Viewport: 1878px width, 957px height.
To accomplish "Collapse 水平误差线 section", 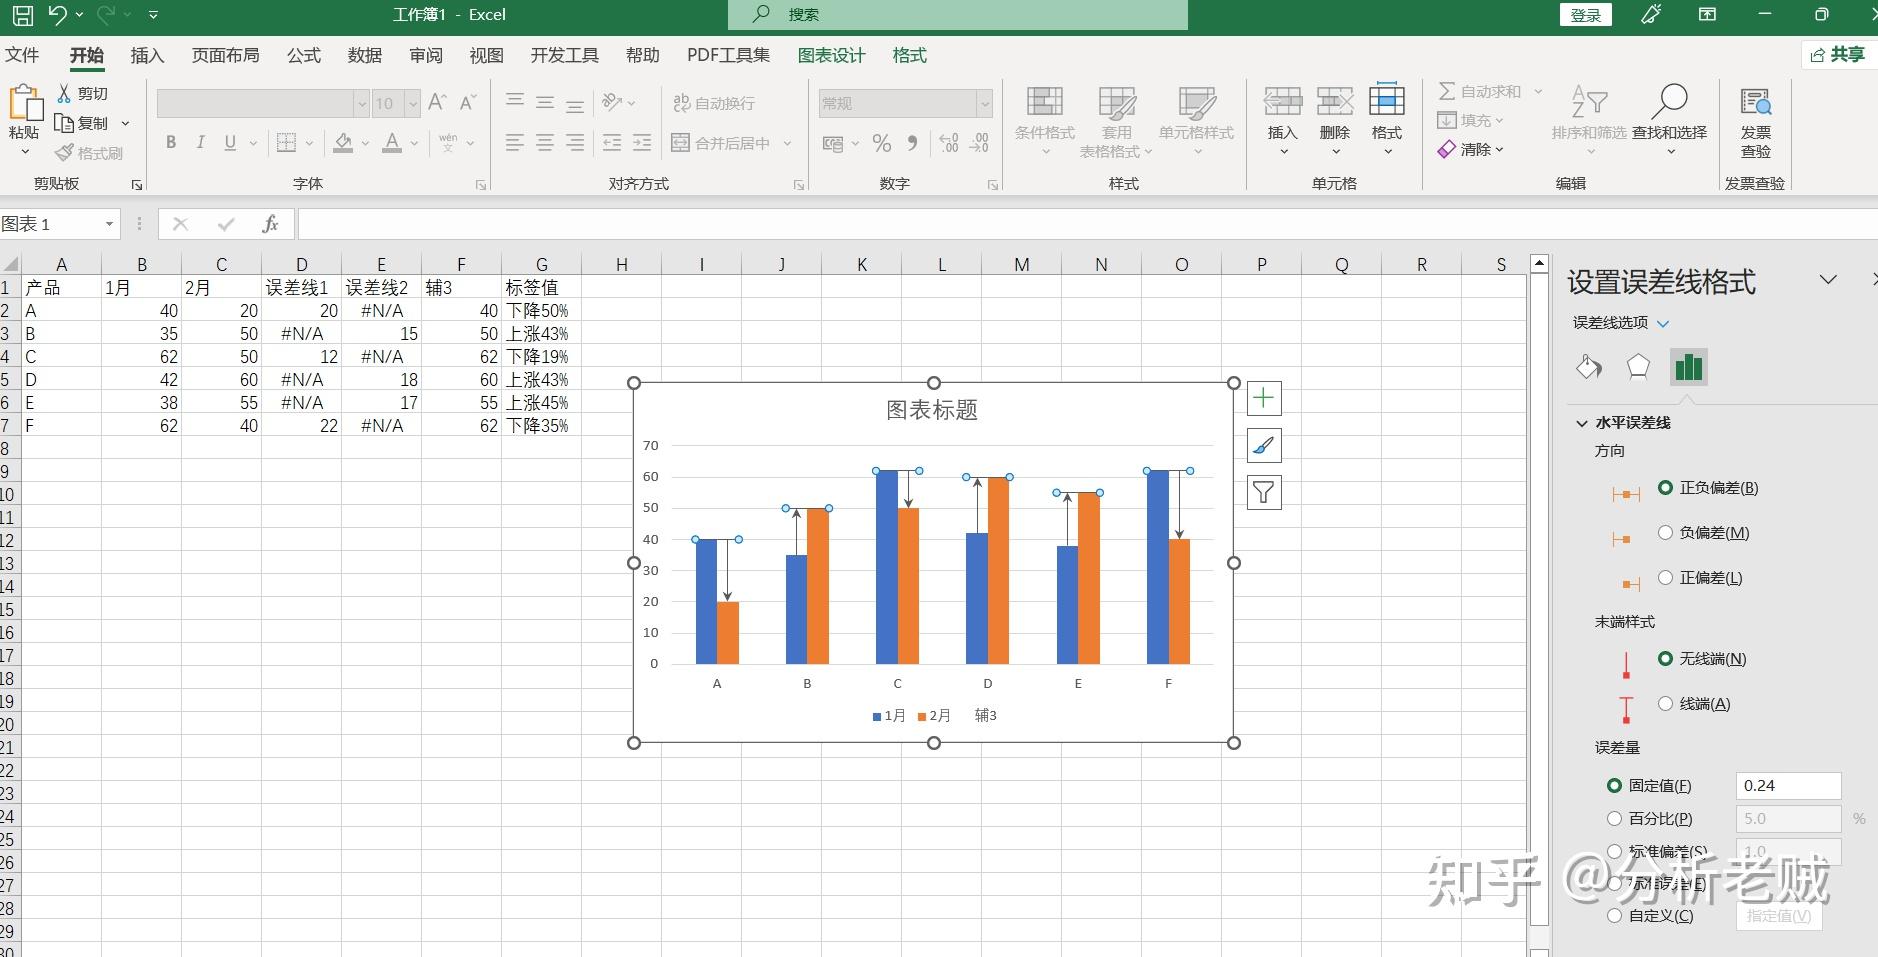I will click(x=1582, y=423).
